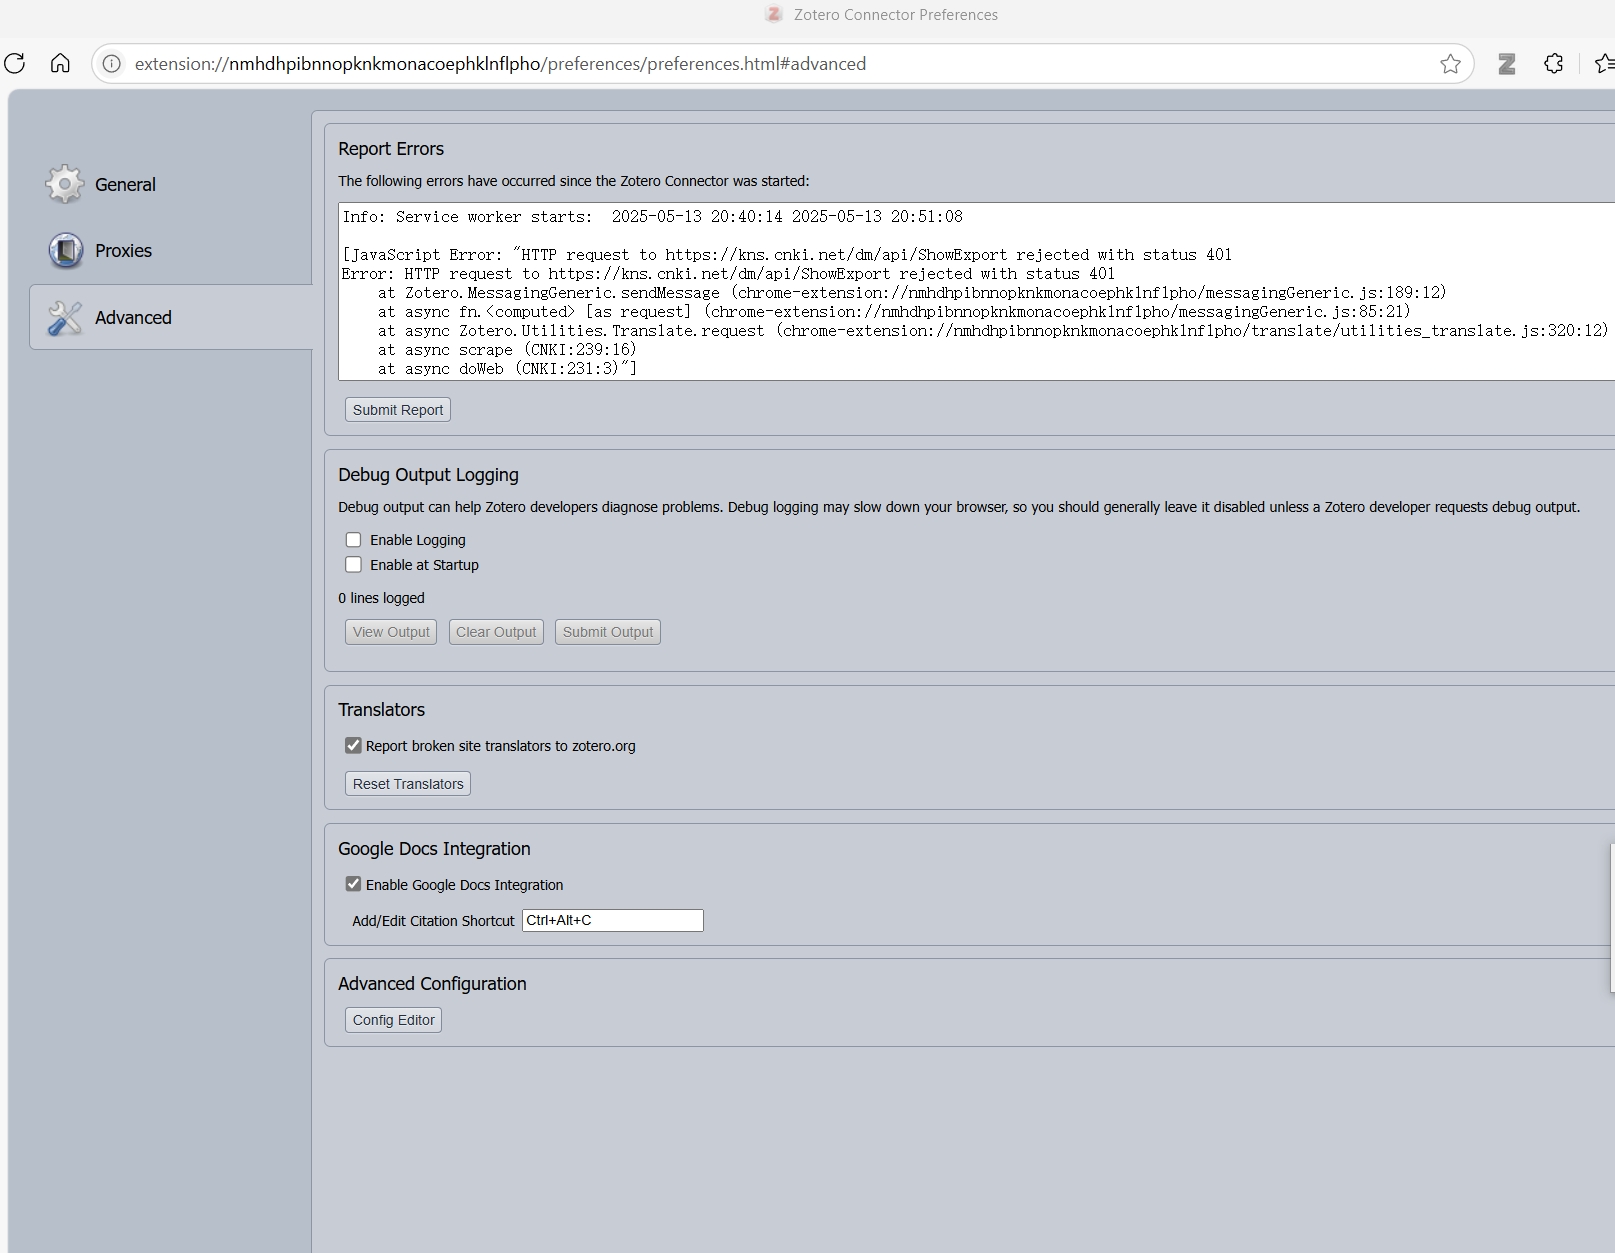Click the 'Google Docs Integration' heading
1615x1253 pixels.
(434, 849)
